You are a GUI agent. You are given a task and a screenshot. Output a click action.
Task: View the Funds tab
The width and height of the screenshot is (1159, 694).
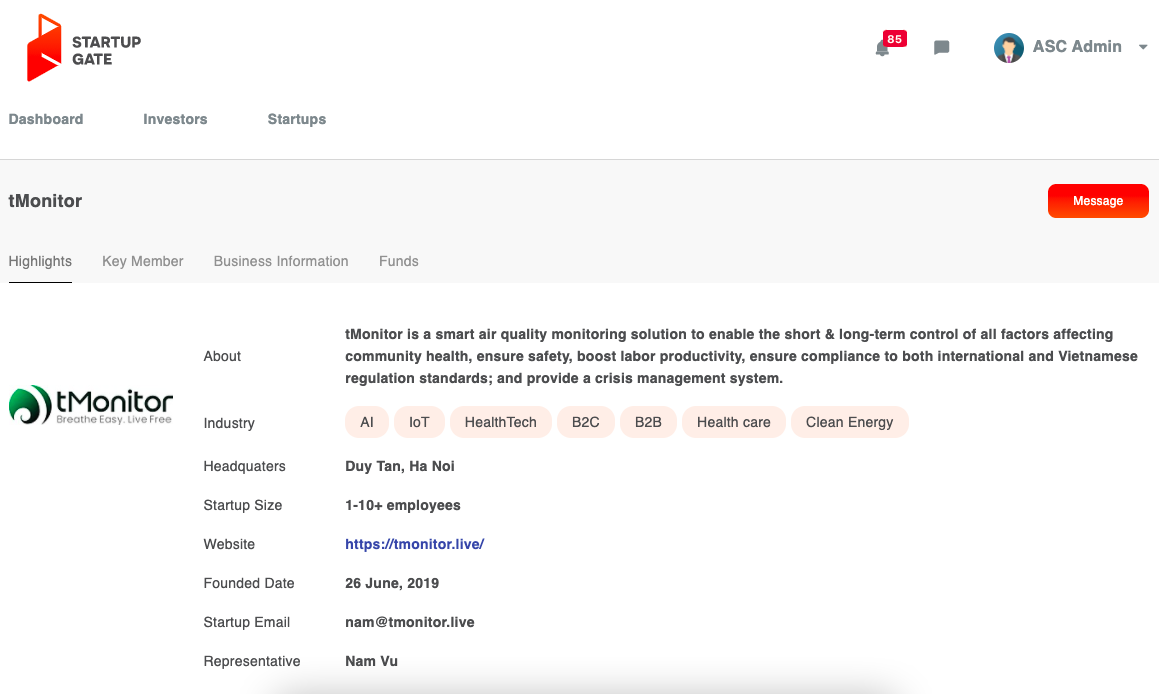click(399, 261)
